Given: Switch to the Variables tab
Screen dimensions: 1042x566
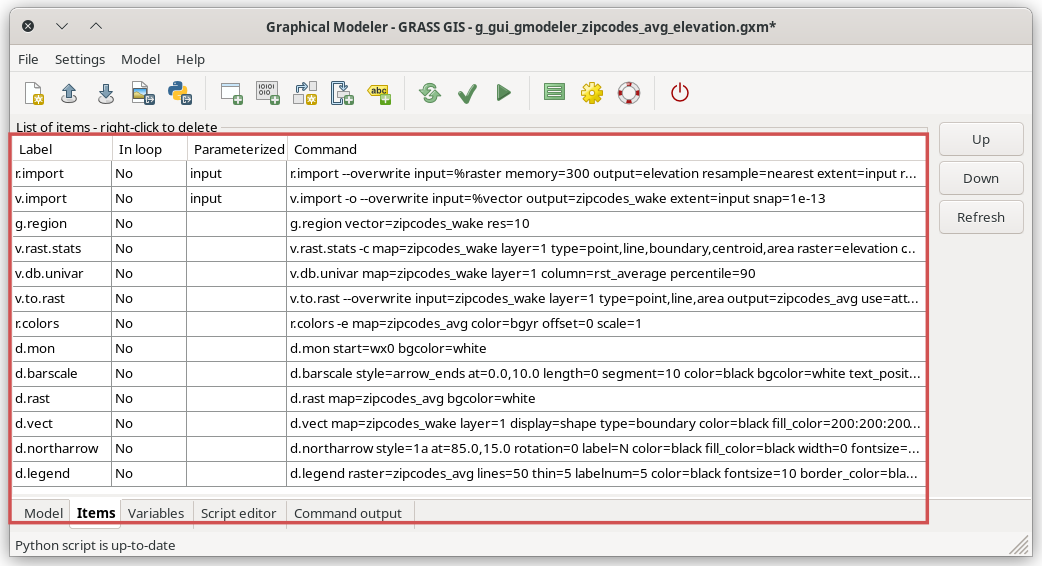Looking at the screenshot, I should (x=156, y=513).
